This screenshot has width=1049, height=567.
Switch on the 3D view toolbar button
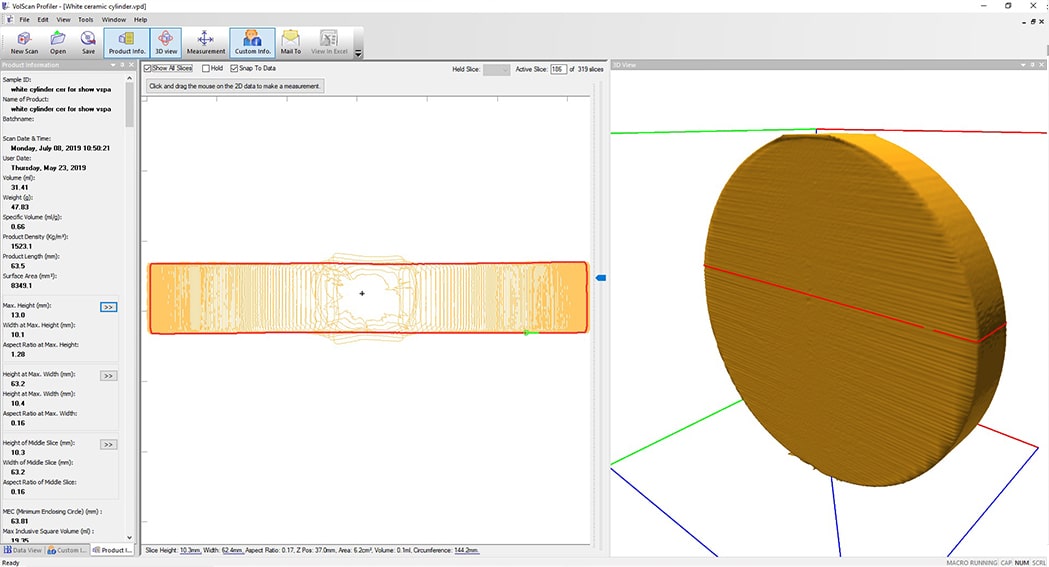pyautogui.click(x=166, y=41)
